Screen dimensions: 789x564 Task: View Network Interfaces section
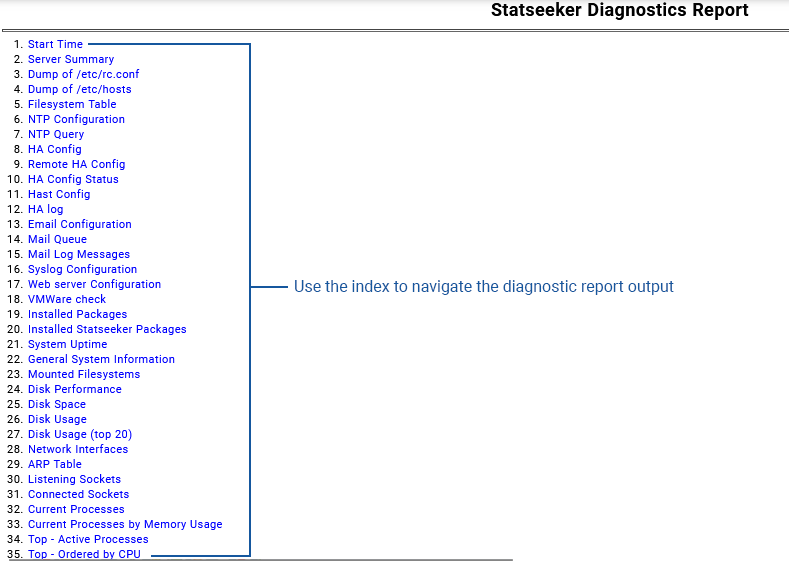pyautogui.click(x=78, y=449)
